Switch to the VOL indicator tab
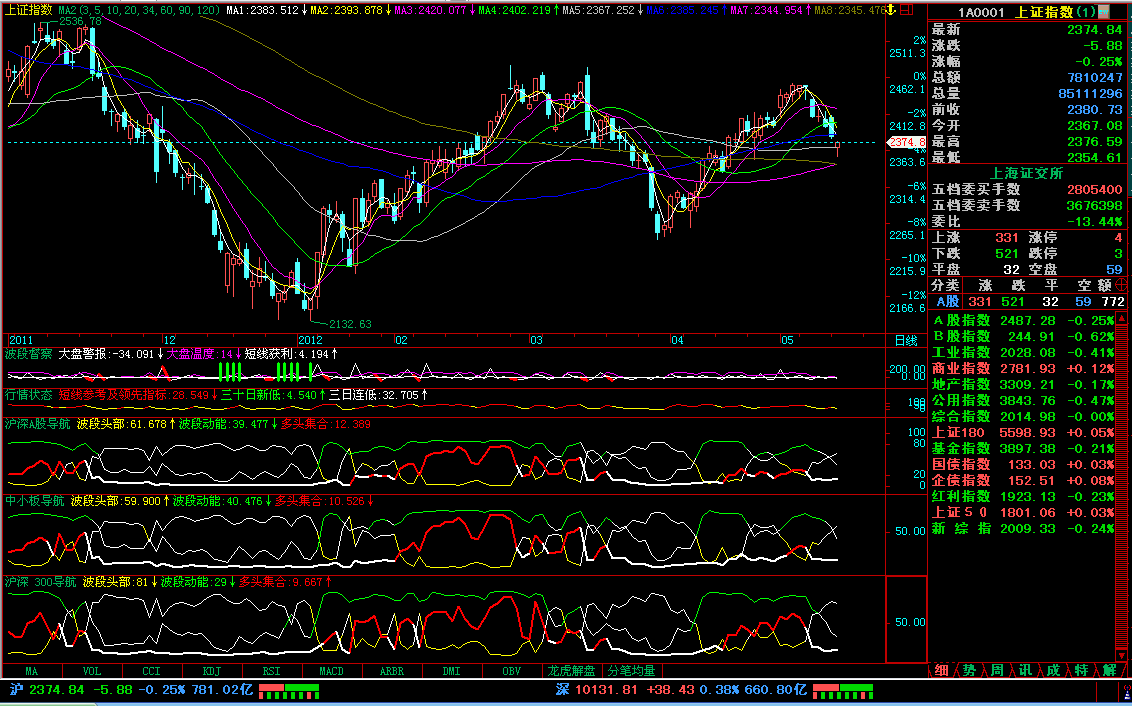1132x706 pixels. click(x=92, y=671)
